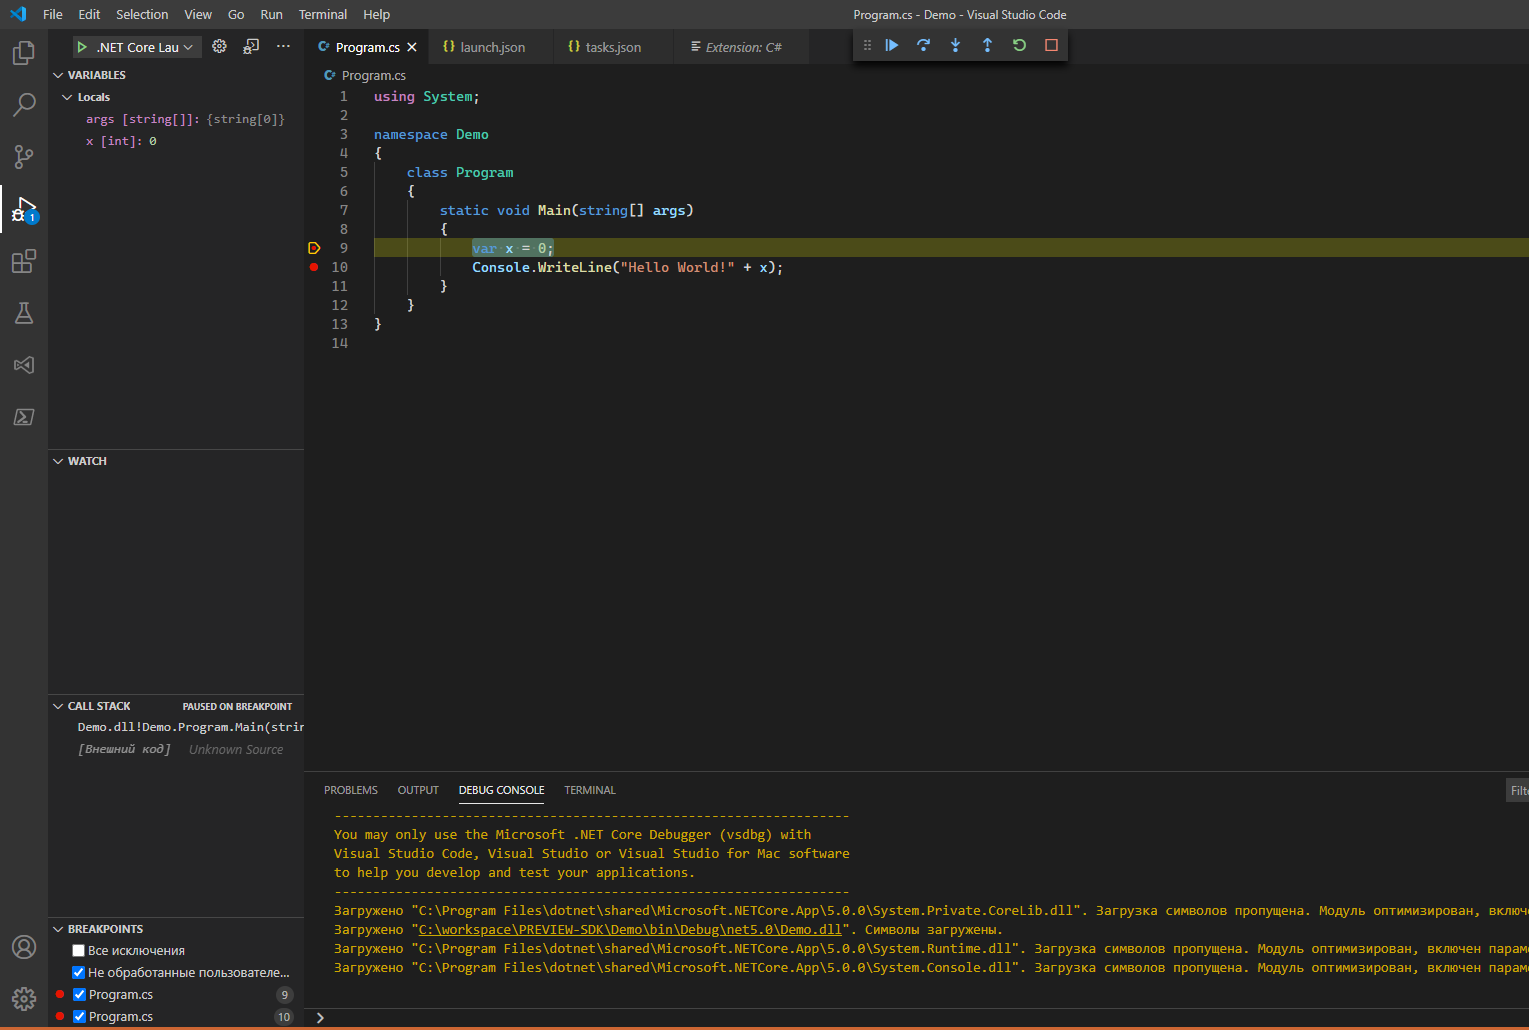Switch to the launch.json tab
This screenshot has width=1529, height=1030.
coord(492,47)
